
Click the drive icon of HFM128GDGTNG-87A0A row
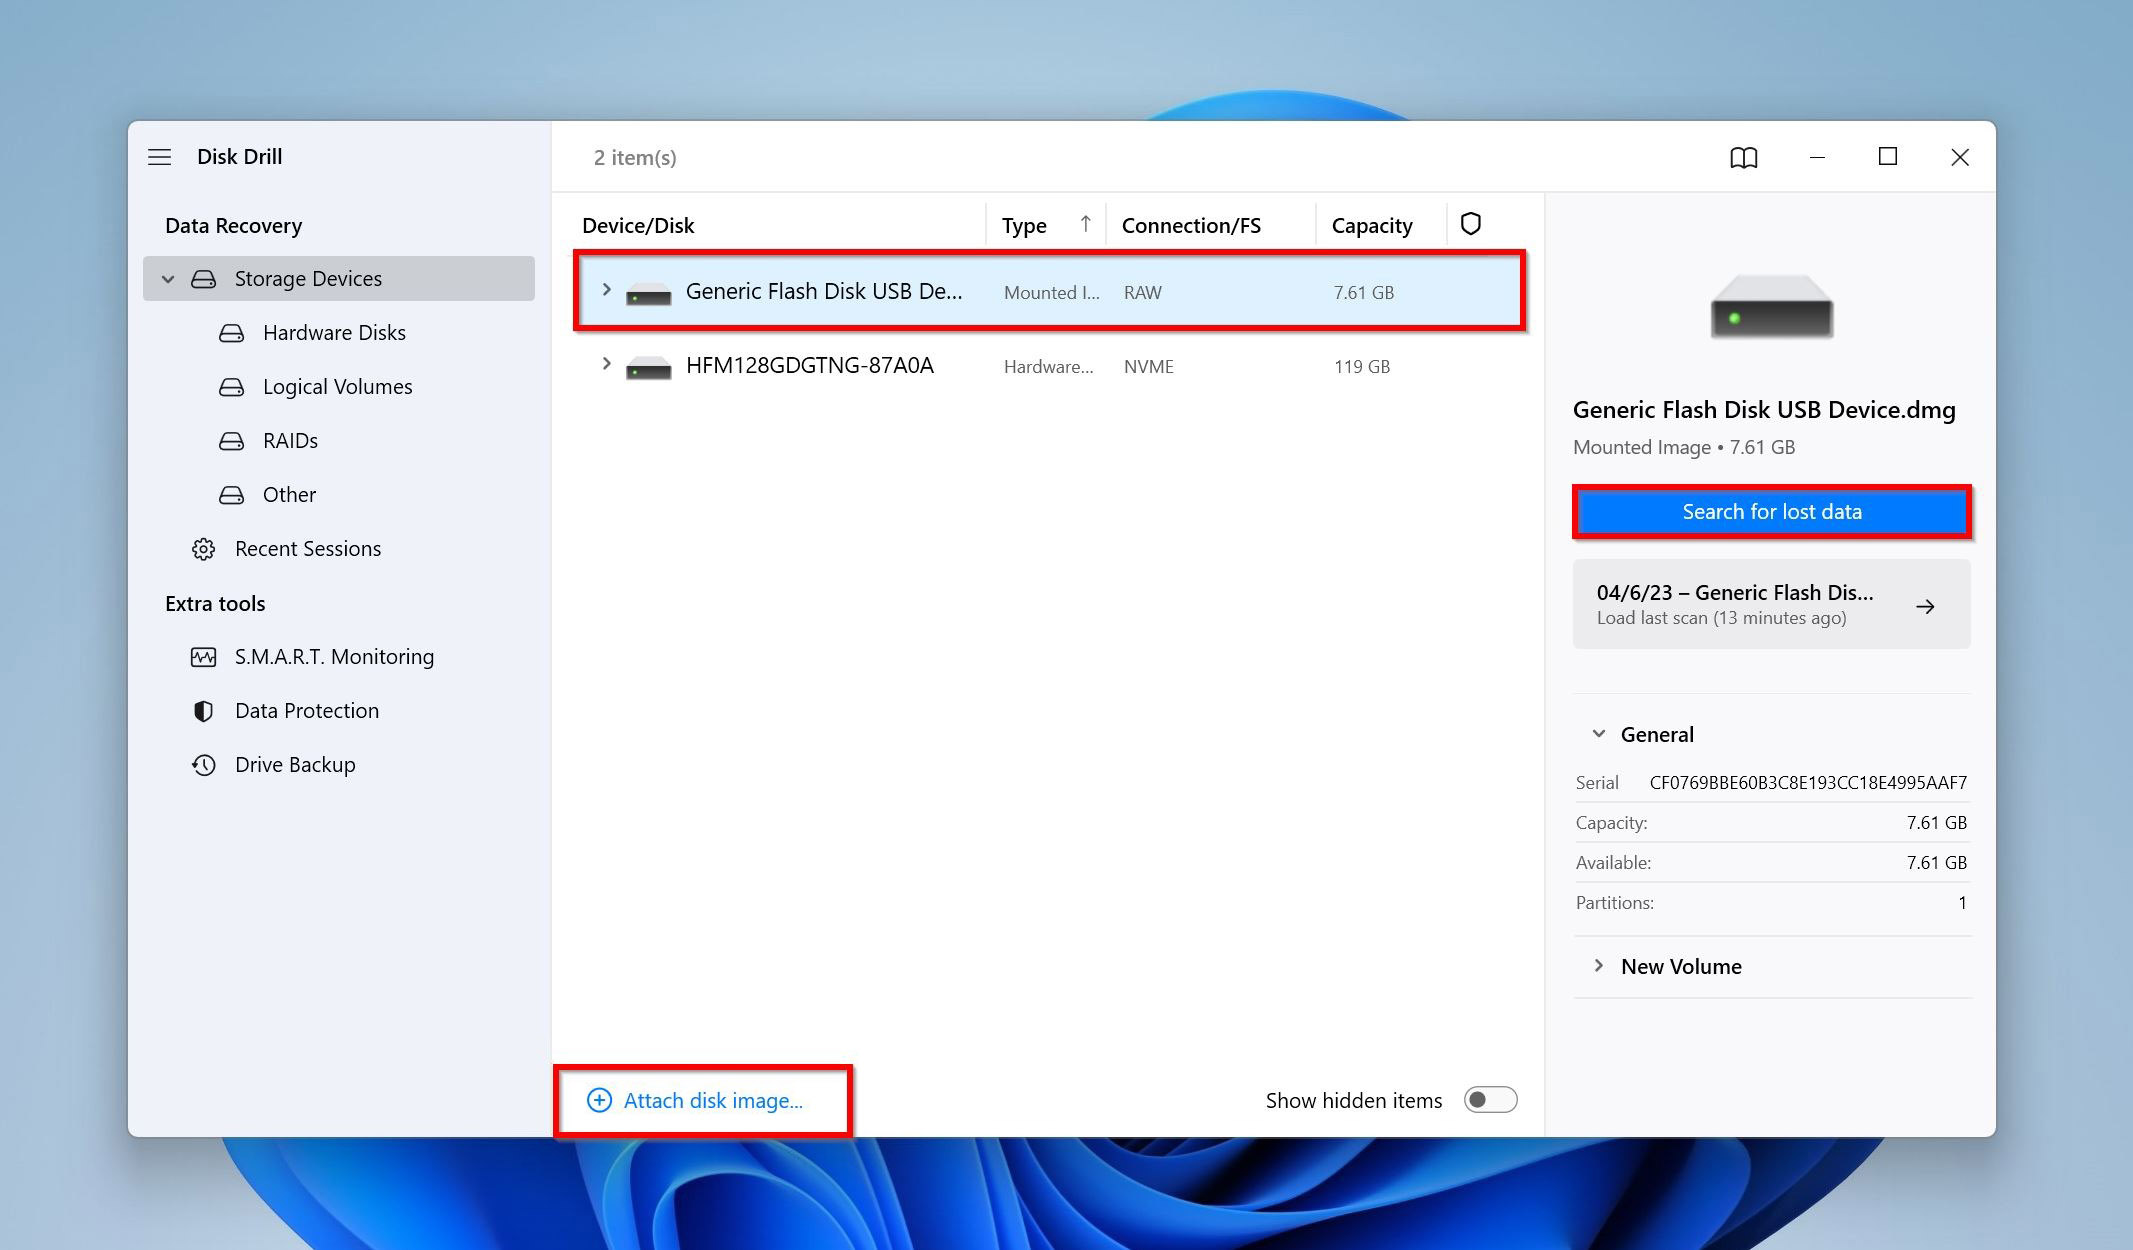[x=648, y=367]
